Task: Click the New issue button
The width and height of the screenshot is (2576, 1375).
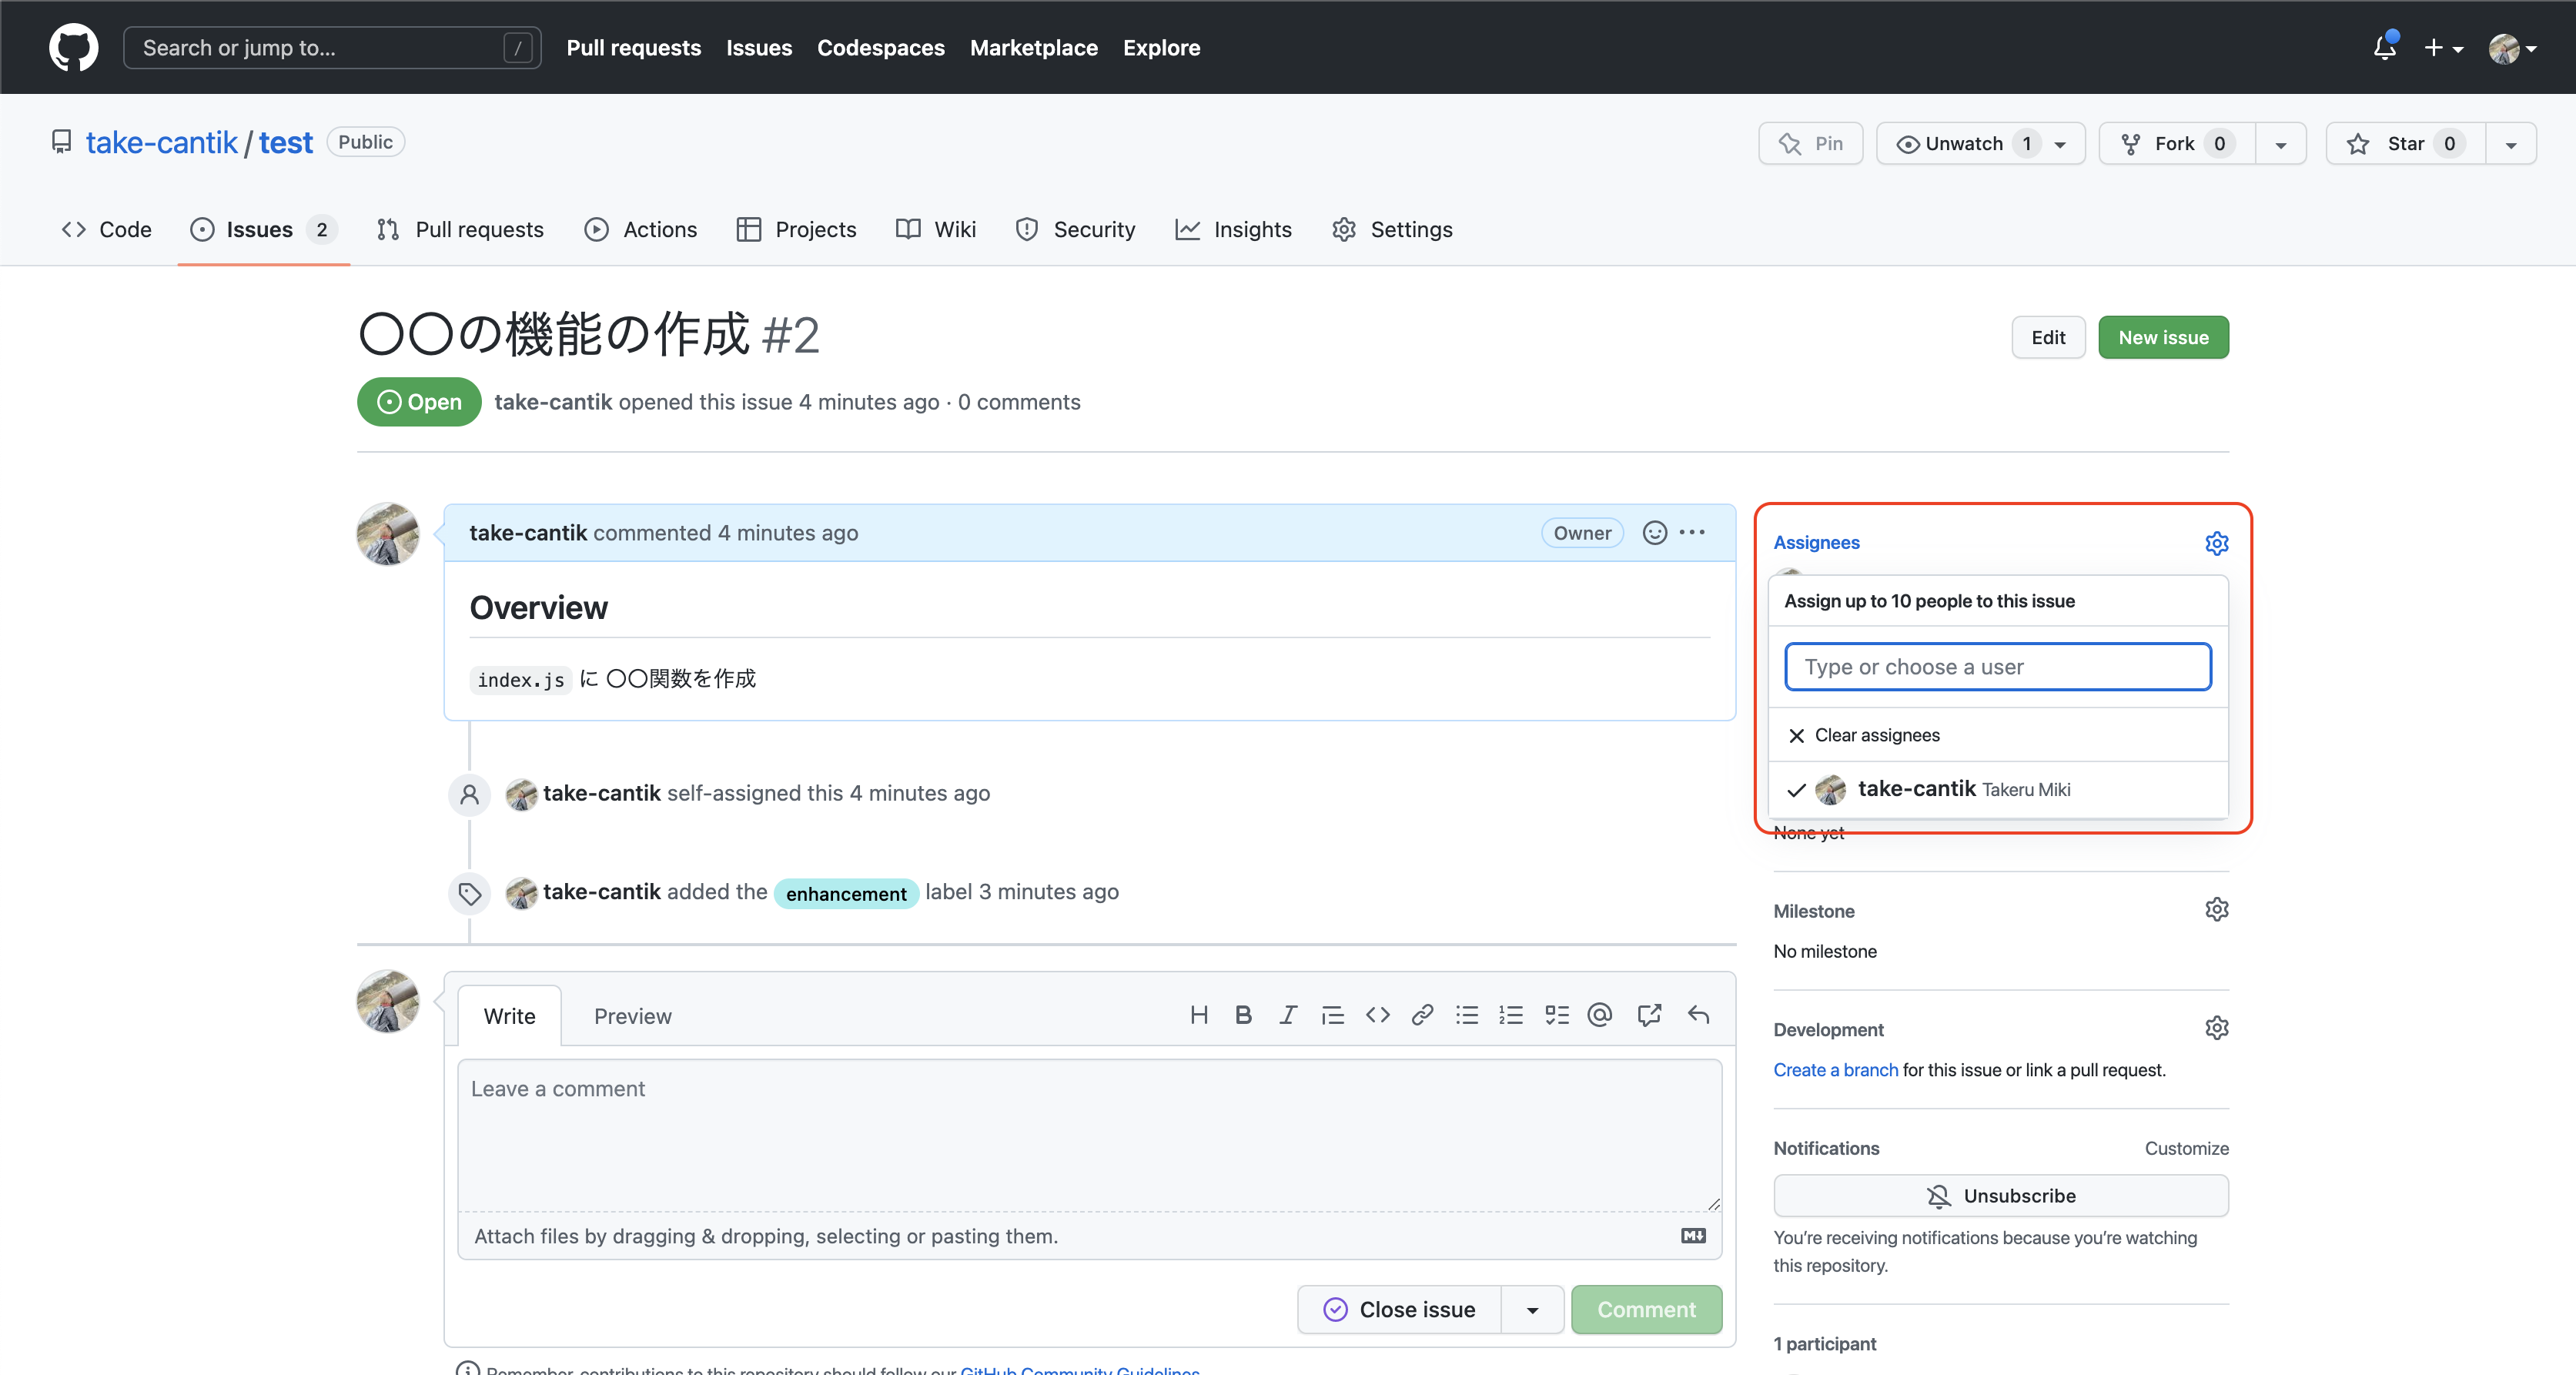Action: [2163, 337]
